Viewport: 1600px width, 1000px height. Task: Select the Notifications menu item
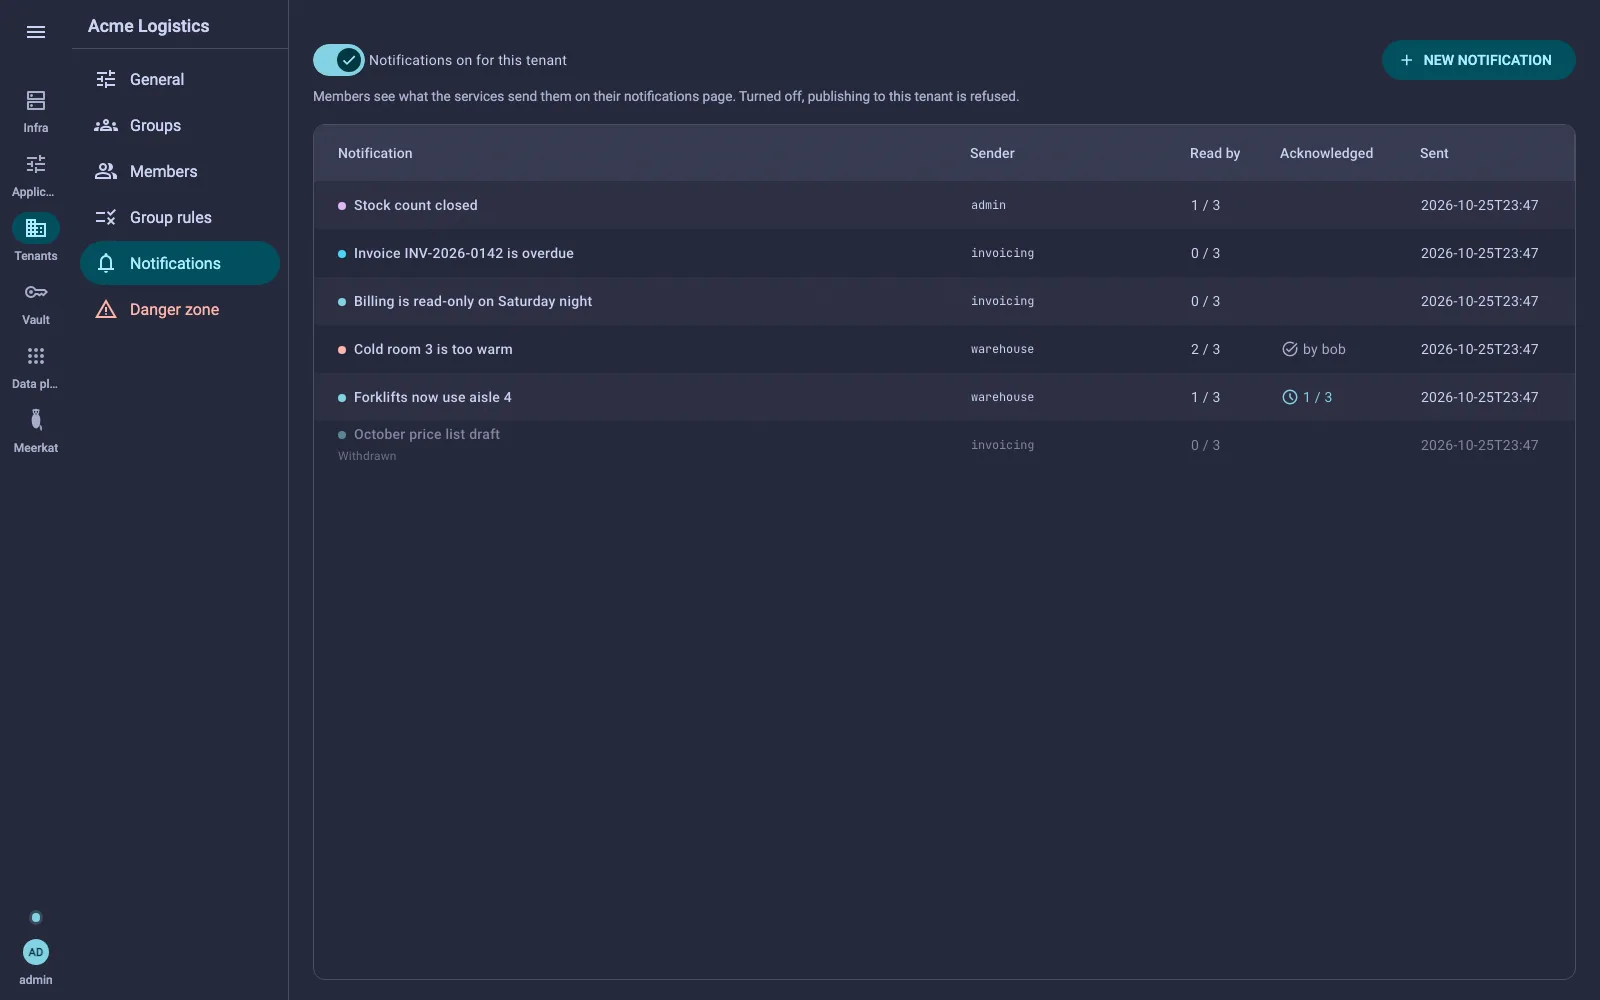pyautogui.click(x=180, y=263)
